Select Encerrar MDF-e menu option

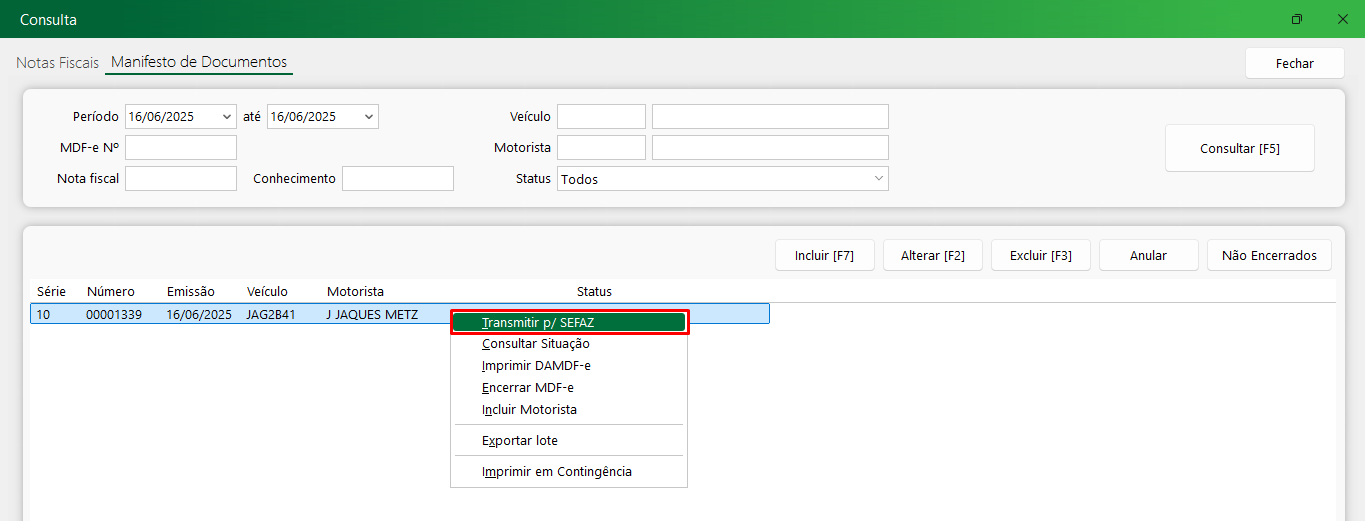[x=569, y=388]
